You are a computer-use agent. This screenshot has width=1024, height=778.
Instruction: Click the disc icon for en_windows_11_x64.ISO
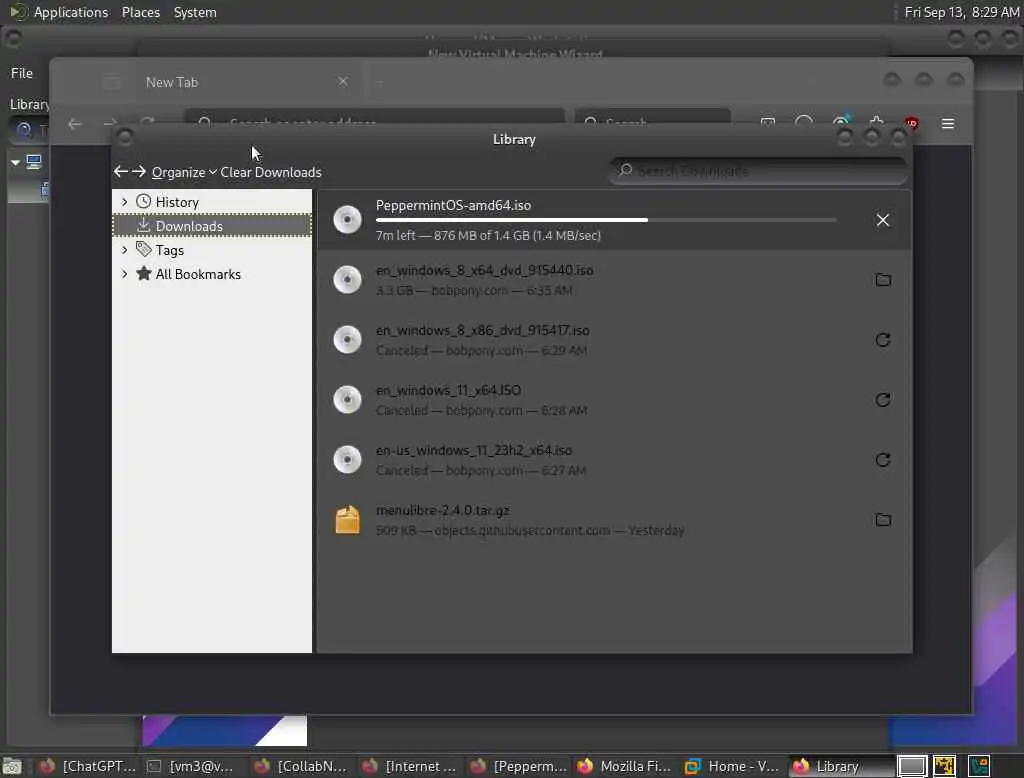click(x=347, y=400)
